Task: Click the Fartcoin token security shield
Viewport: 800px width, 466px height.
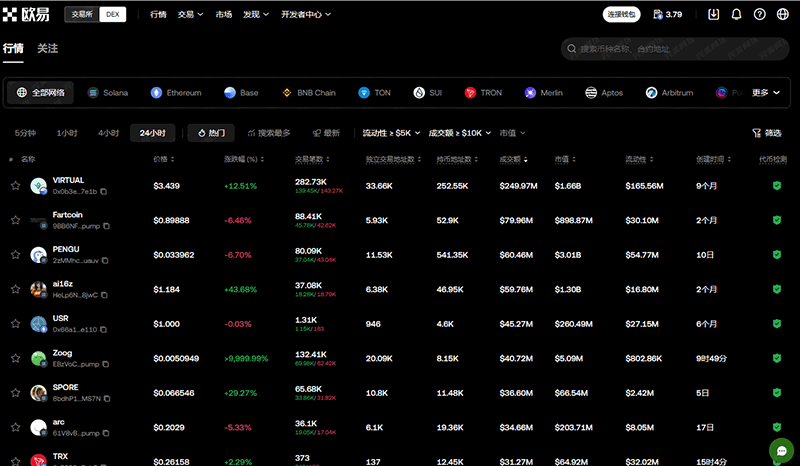Action: [x=777, y=220]
